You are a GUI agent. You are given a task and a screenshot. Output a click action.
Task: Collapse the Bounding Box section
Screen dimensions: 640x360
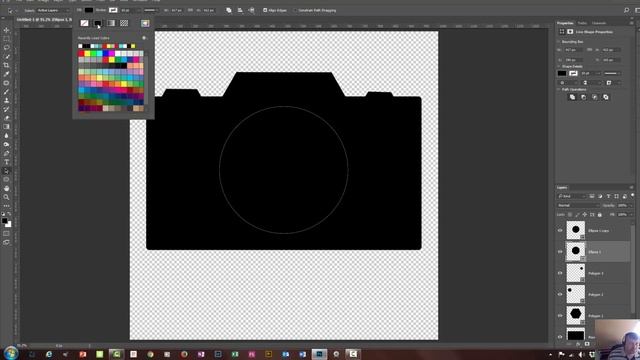tap(558, 42)
